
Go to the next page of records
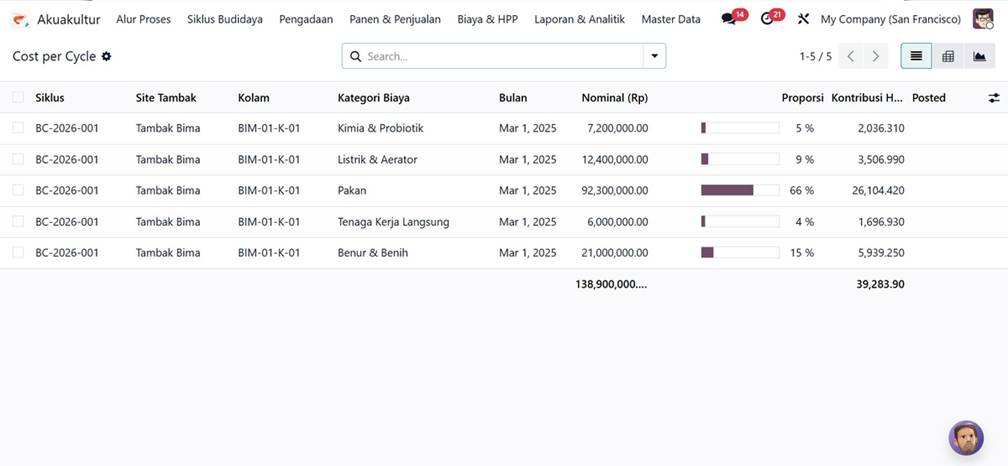coord(876,56)
